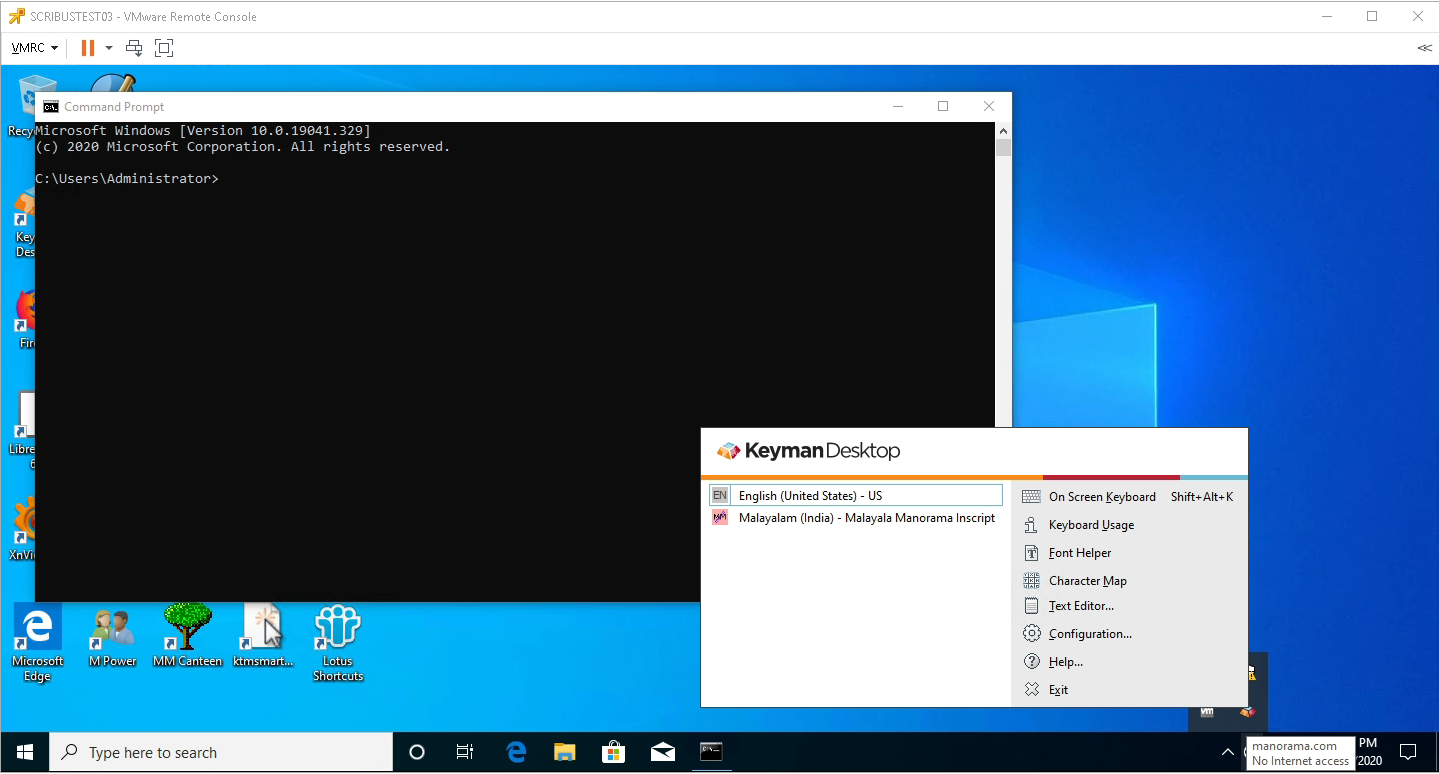1439x774 pixels.
Task: Click the VMware Tools tray icon
Action: point(1207,712)
